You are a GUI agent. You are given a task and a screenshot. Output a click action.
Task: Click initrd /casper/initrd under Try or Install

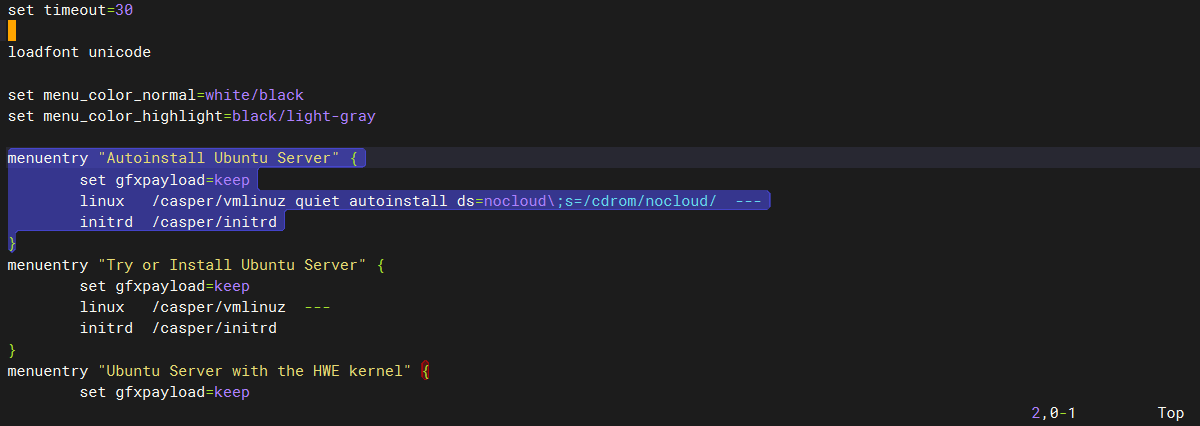click(178, 328)
